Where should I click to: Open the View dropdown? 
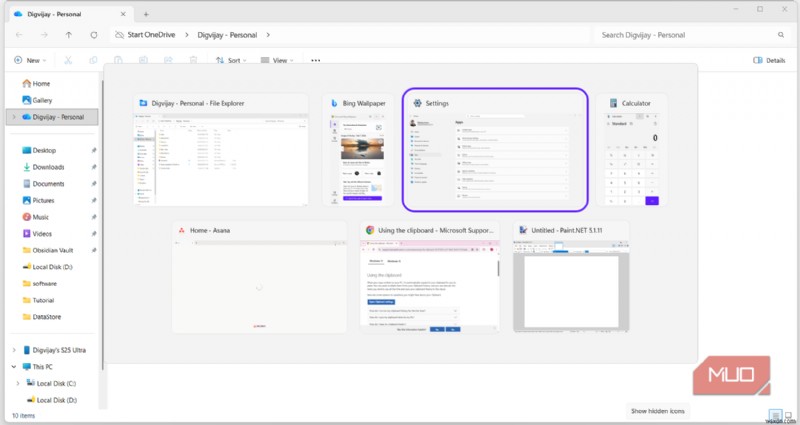[x=277, y=60]
